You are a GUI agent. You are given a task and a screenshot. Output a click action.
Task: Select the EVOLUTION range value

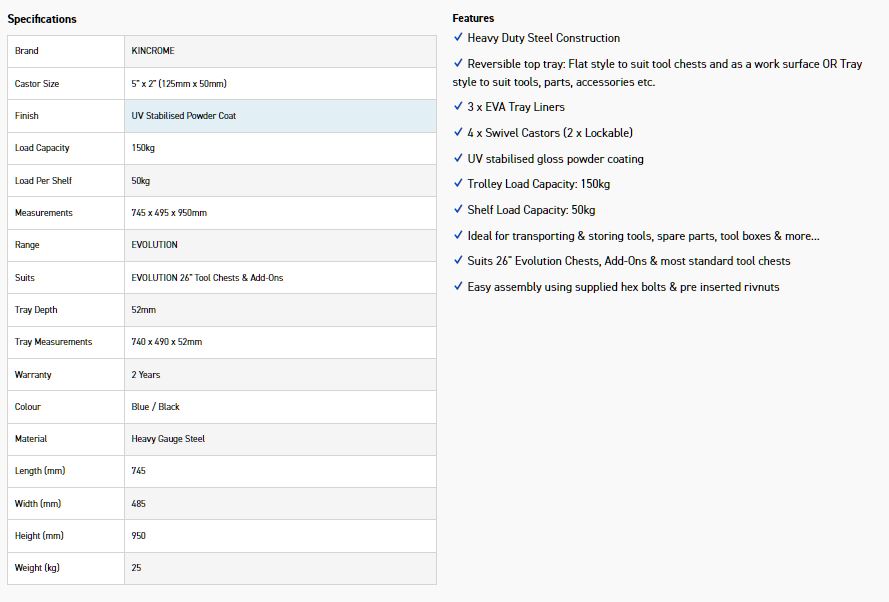pyautogui.click(x=155, y=245)
